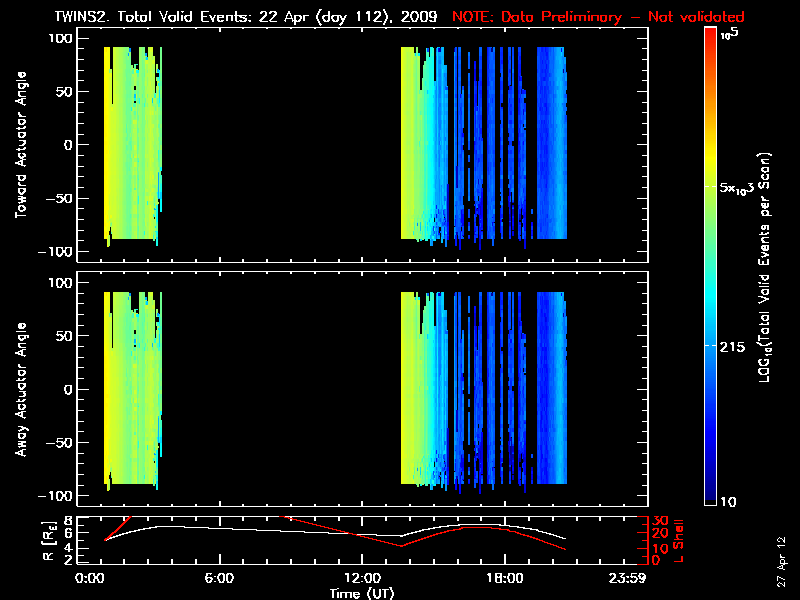800x600 pixels.
Task: Click the rightmost blue block in Away panel
Action: (552, 390)
